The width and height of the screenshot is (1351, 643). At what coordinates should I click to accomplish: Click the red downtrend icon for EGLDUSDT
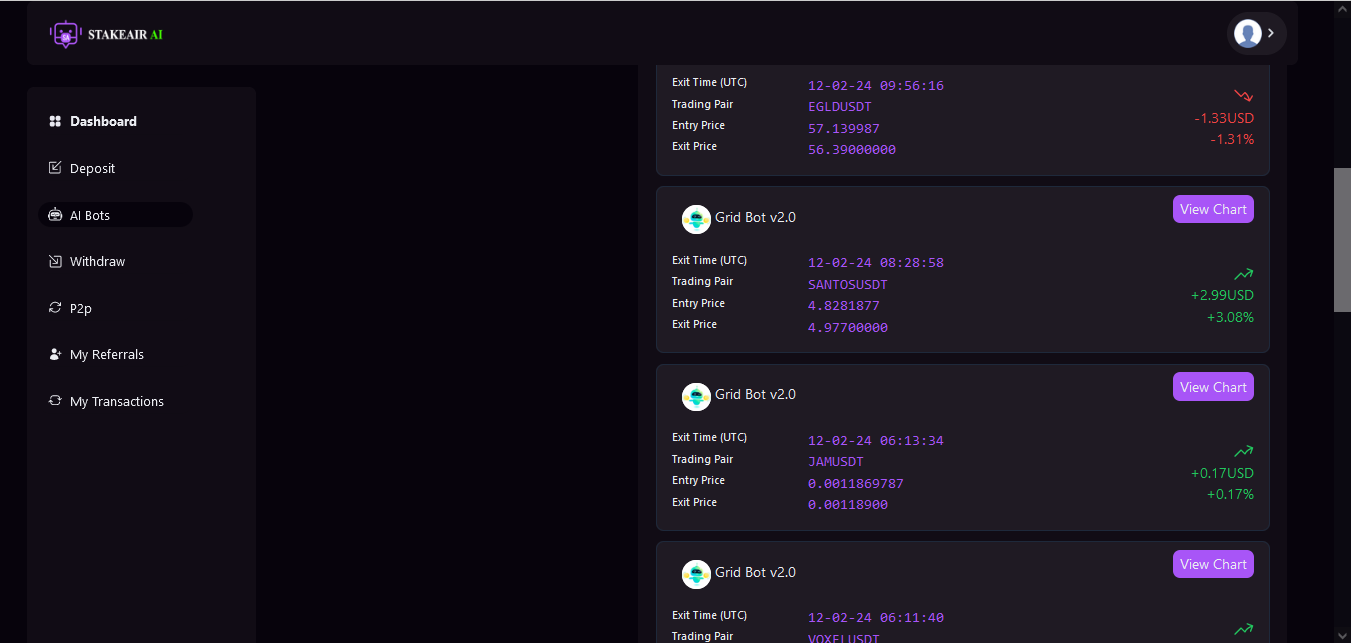tap(1243, 96)
